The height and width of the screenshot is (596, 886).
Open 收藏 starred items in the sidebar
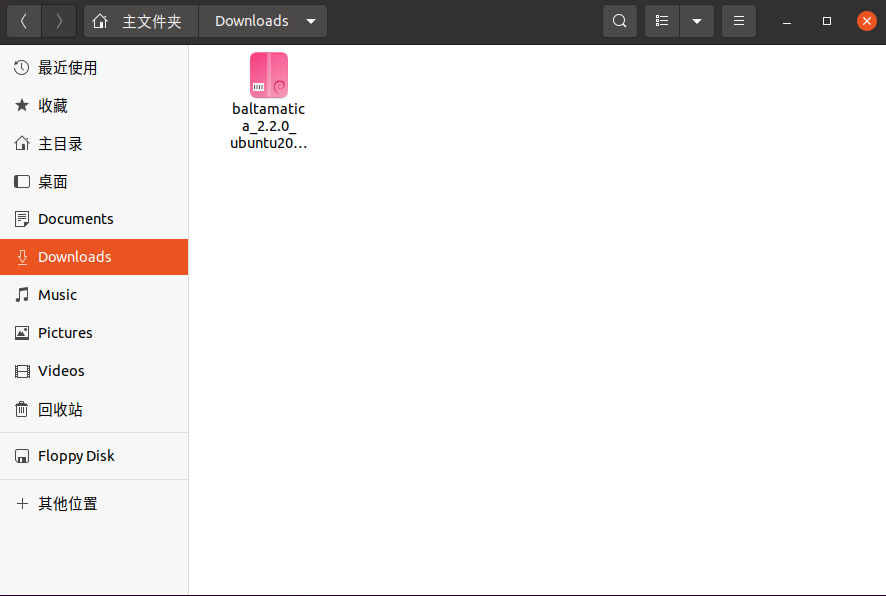point(94,106)
